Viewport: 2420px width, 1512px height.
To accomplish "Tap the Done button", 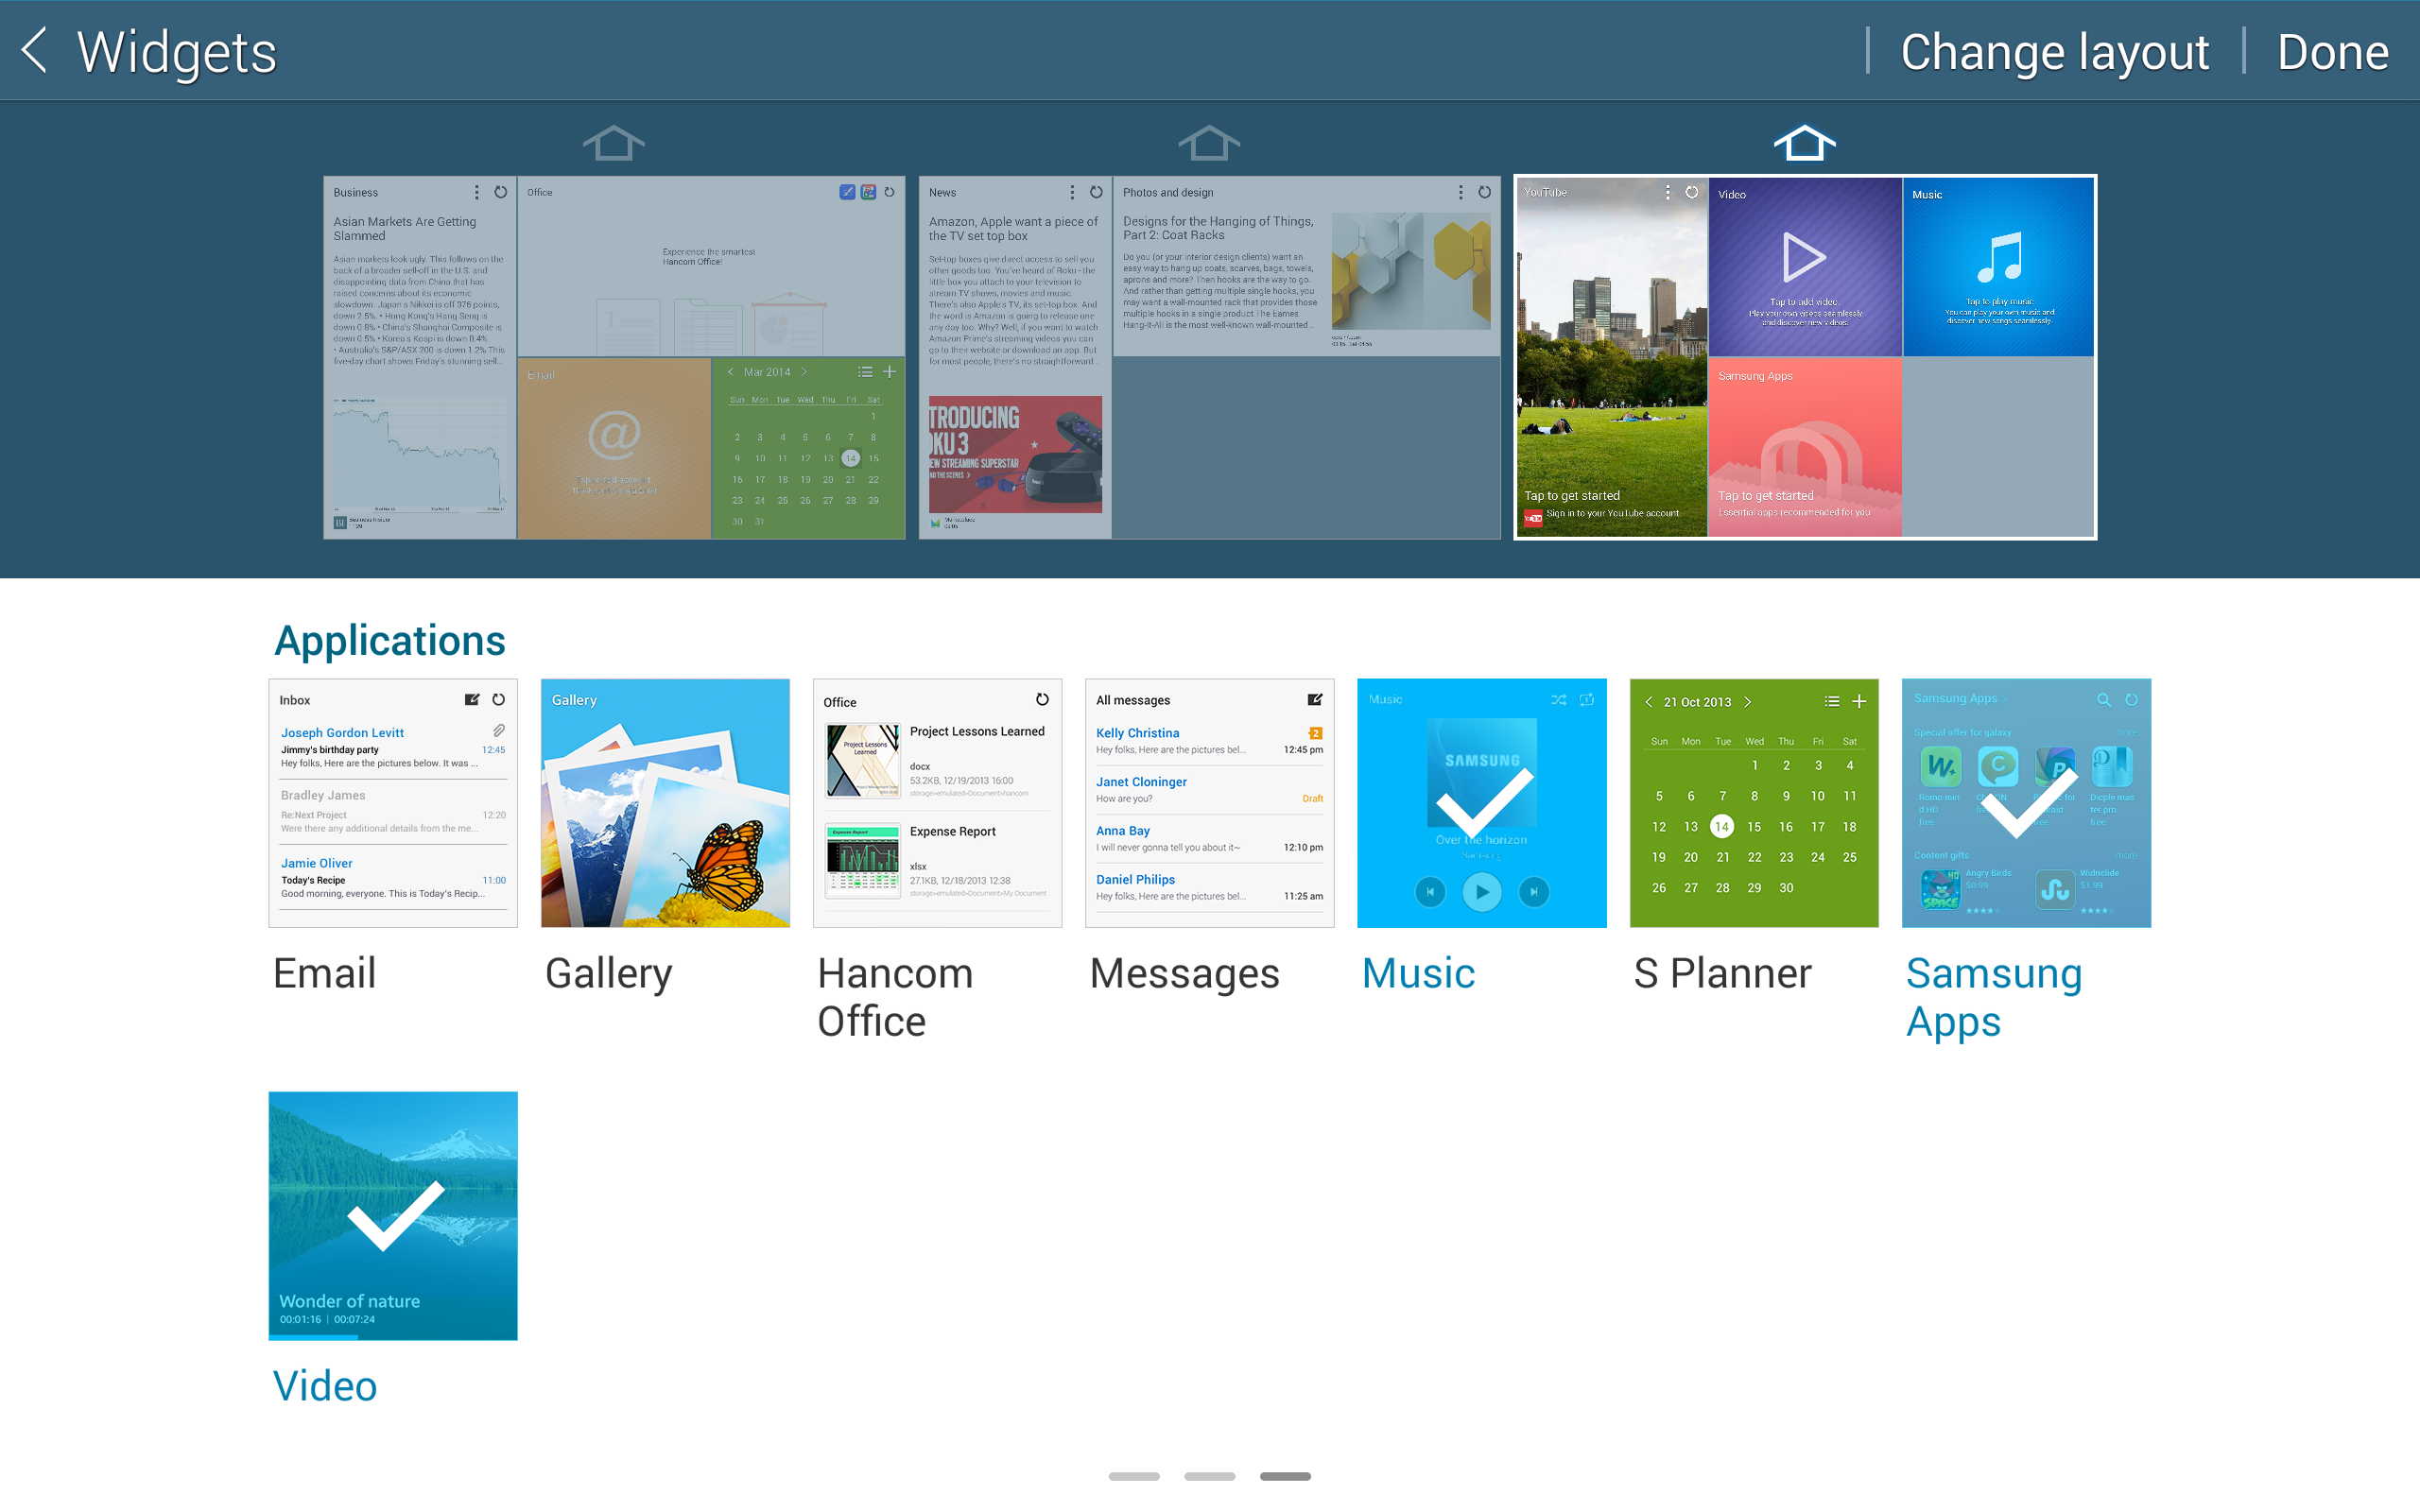I will tap(2332, 52).
